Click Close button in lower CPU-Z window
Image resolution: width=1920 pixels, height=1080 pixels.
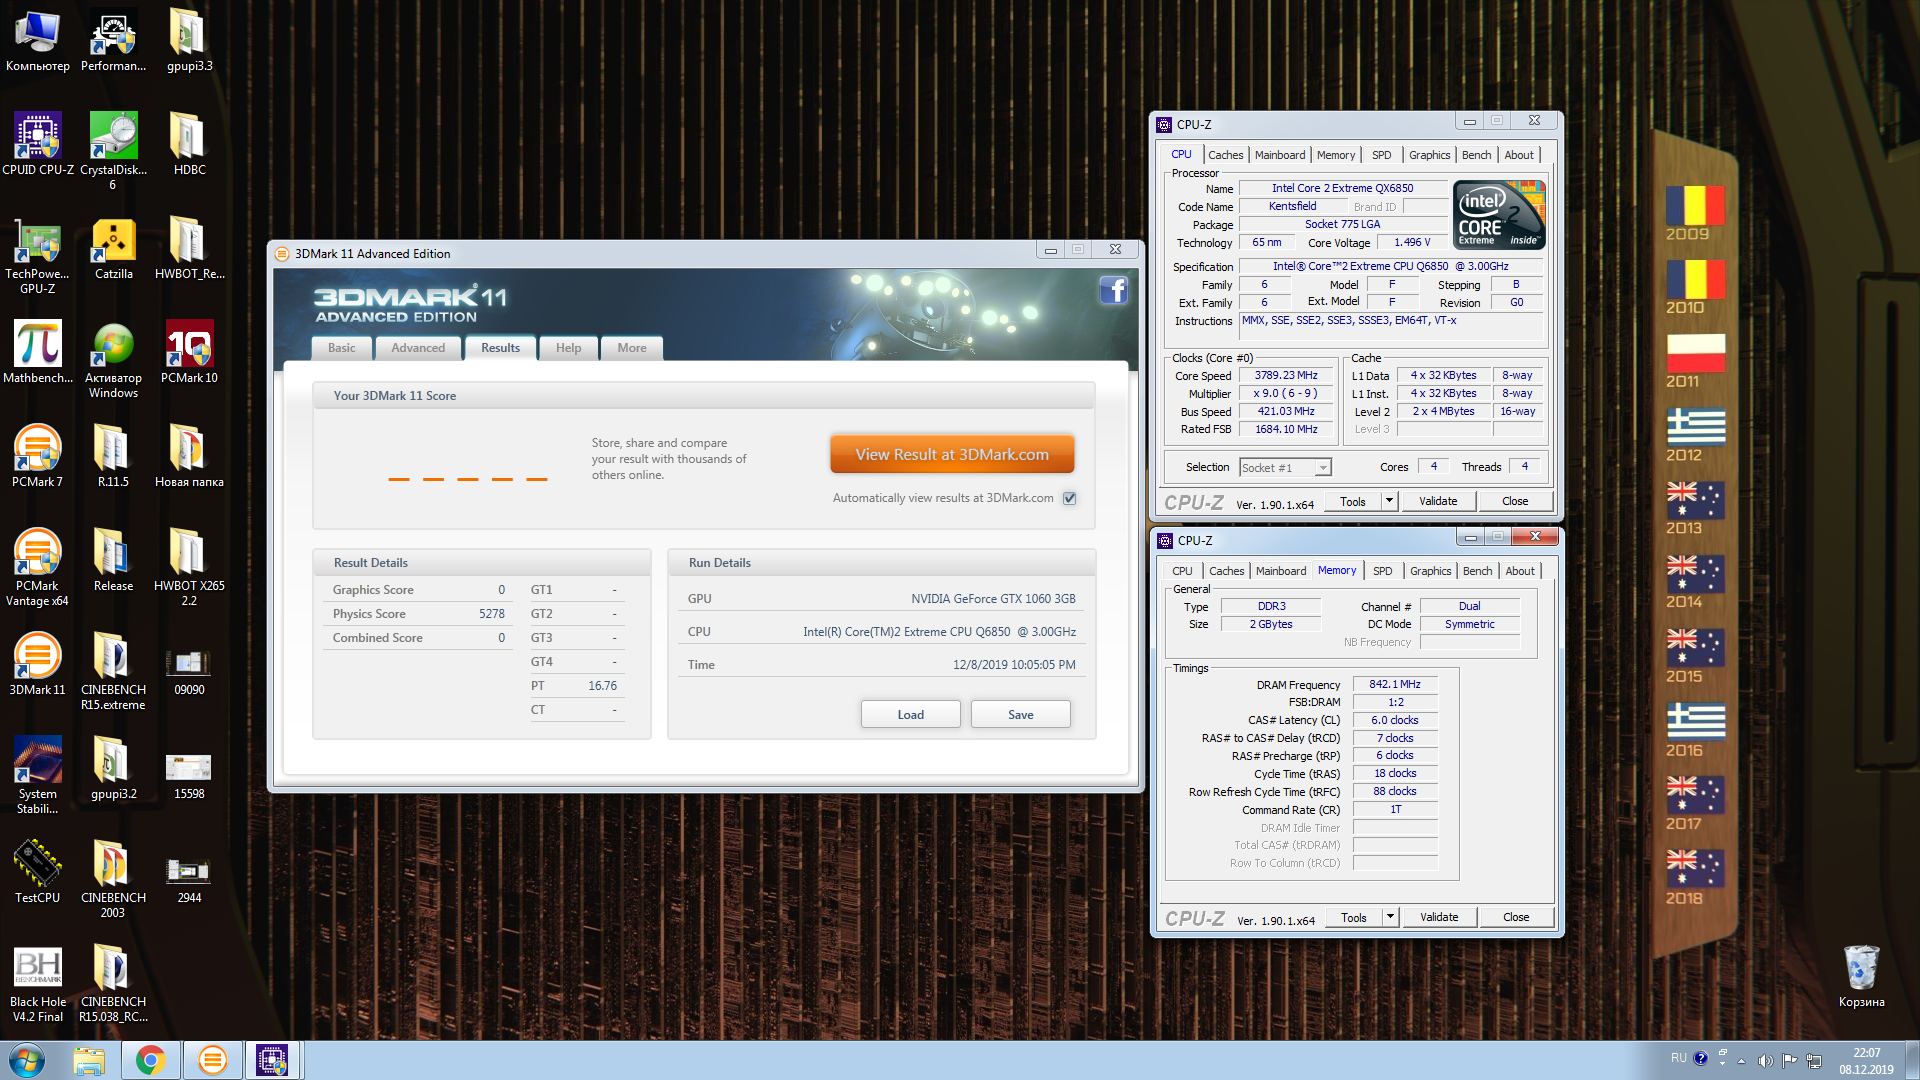pyautogui.click(x=1516, y=917)
